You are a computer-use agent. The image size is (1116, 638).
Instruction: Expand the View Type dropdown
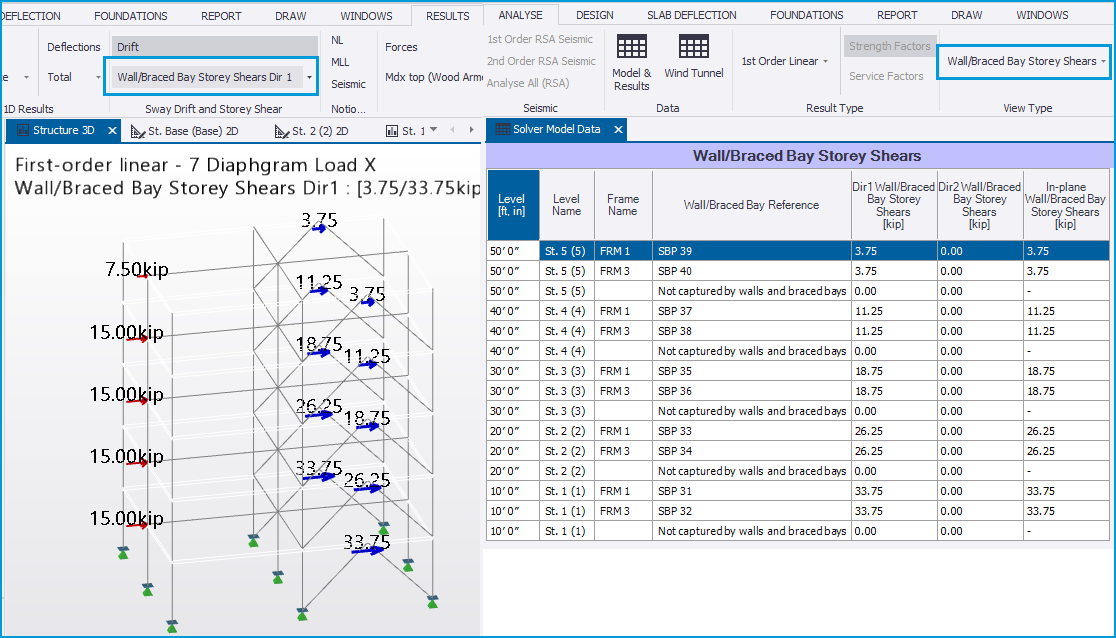click(x=1103, y=61)
